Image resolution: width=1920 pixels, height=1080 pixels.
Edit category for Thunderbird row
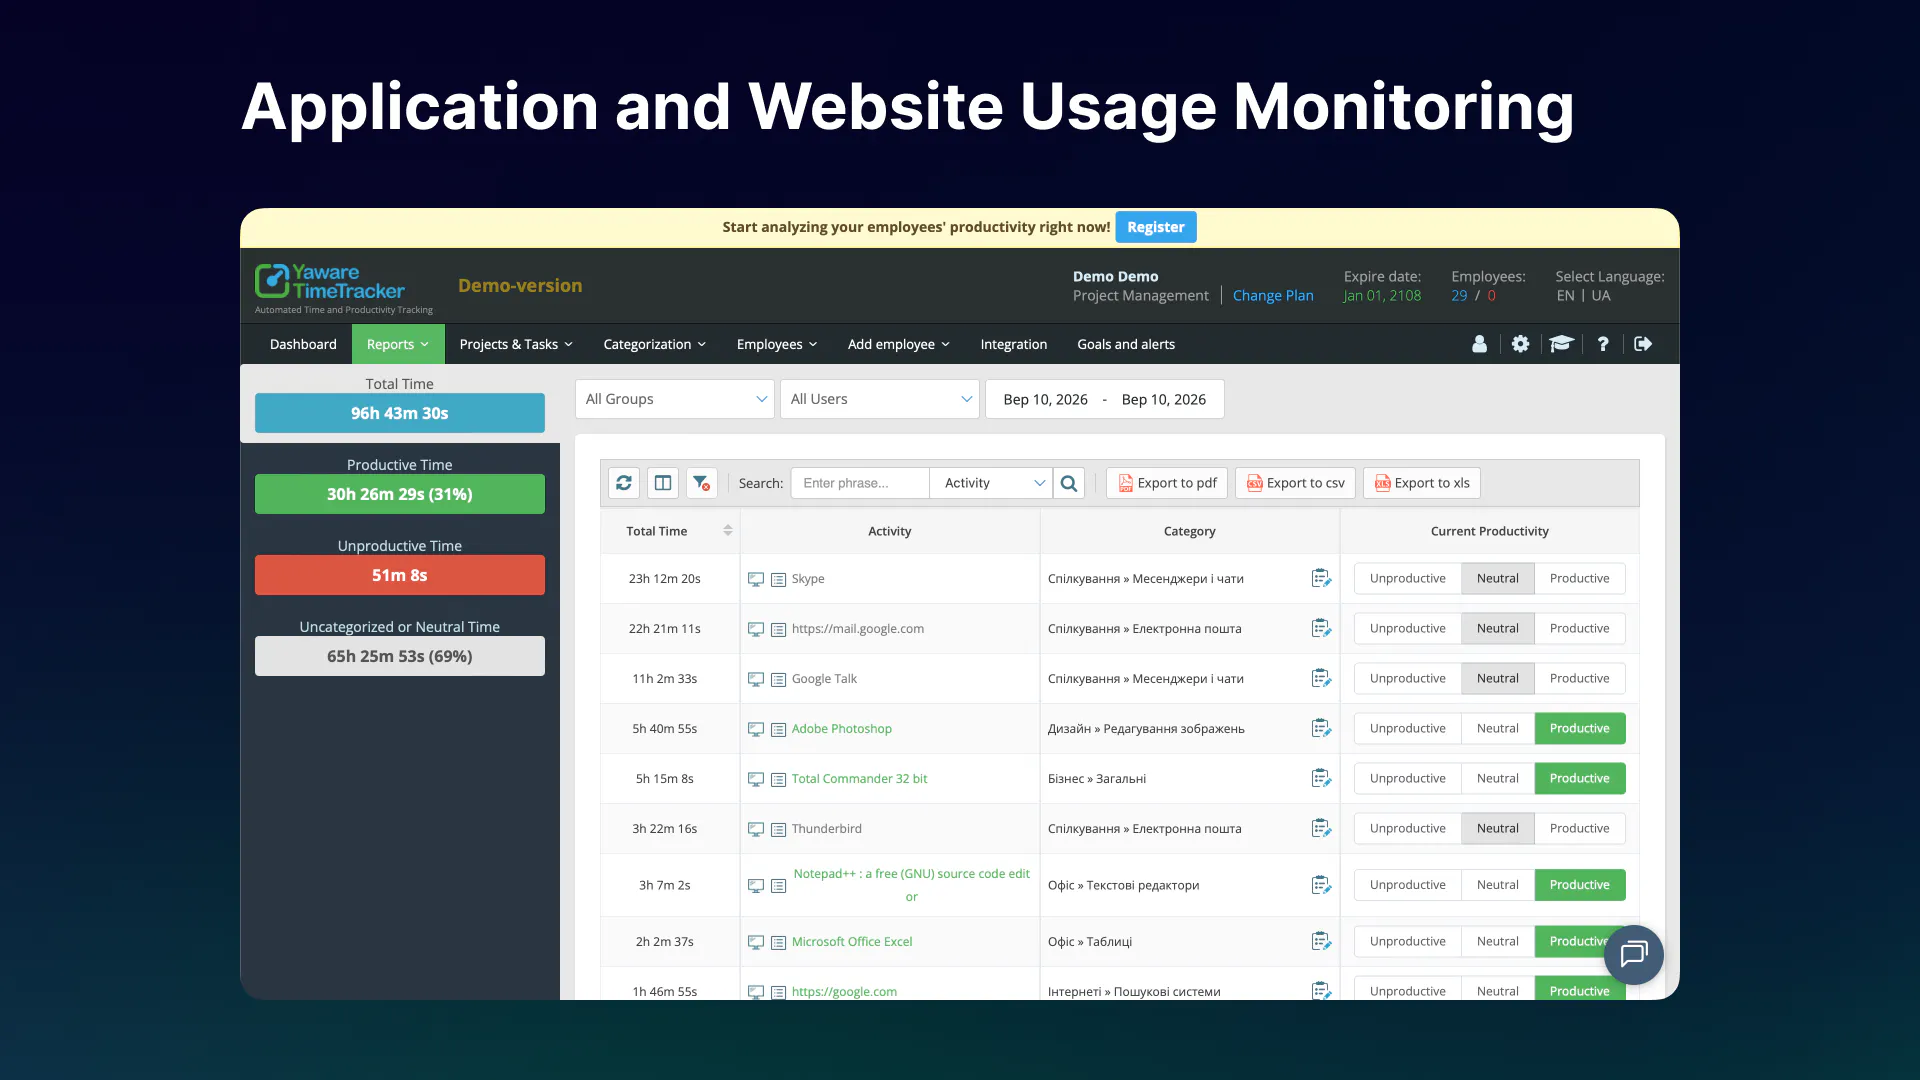point(1321,828)
